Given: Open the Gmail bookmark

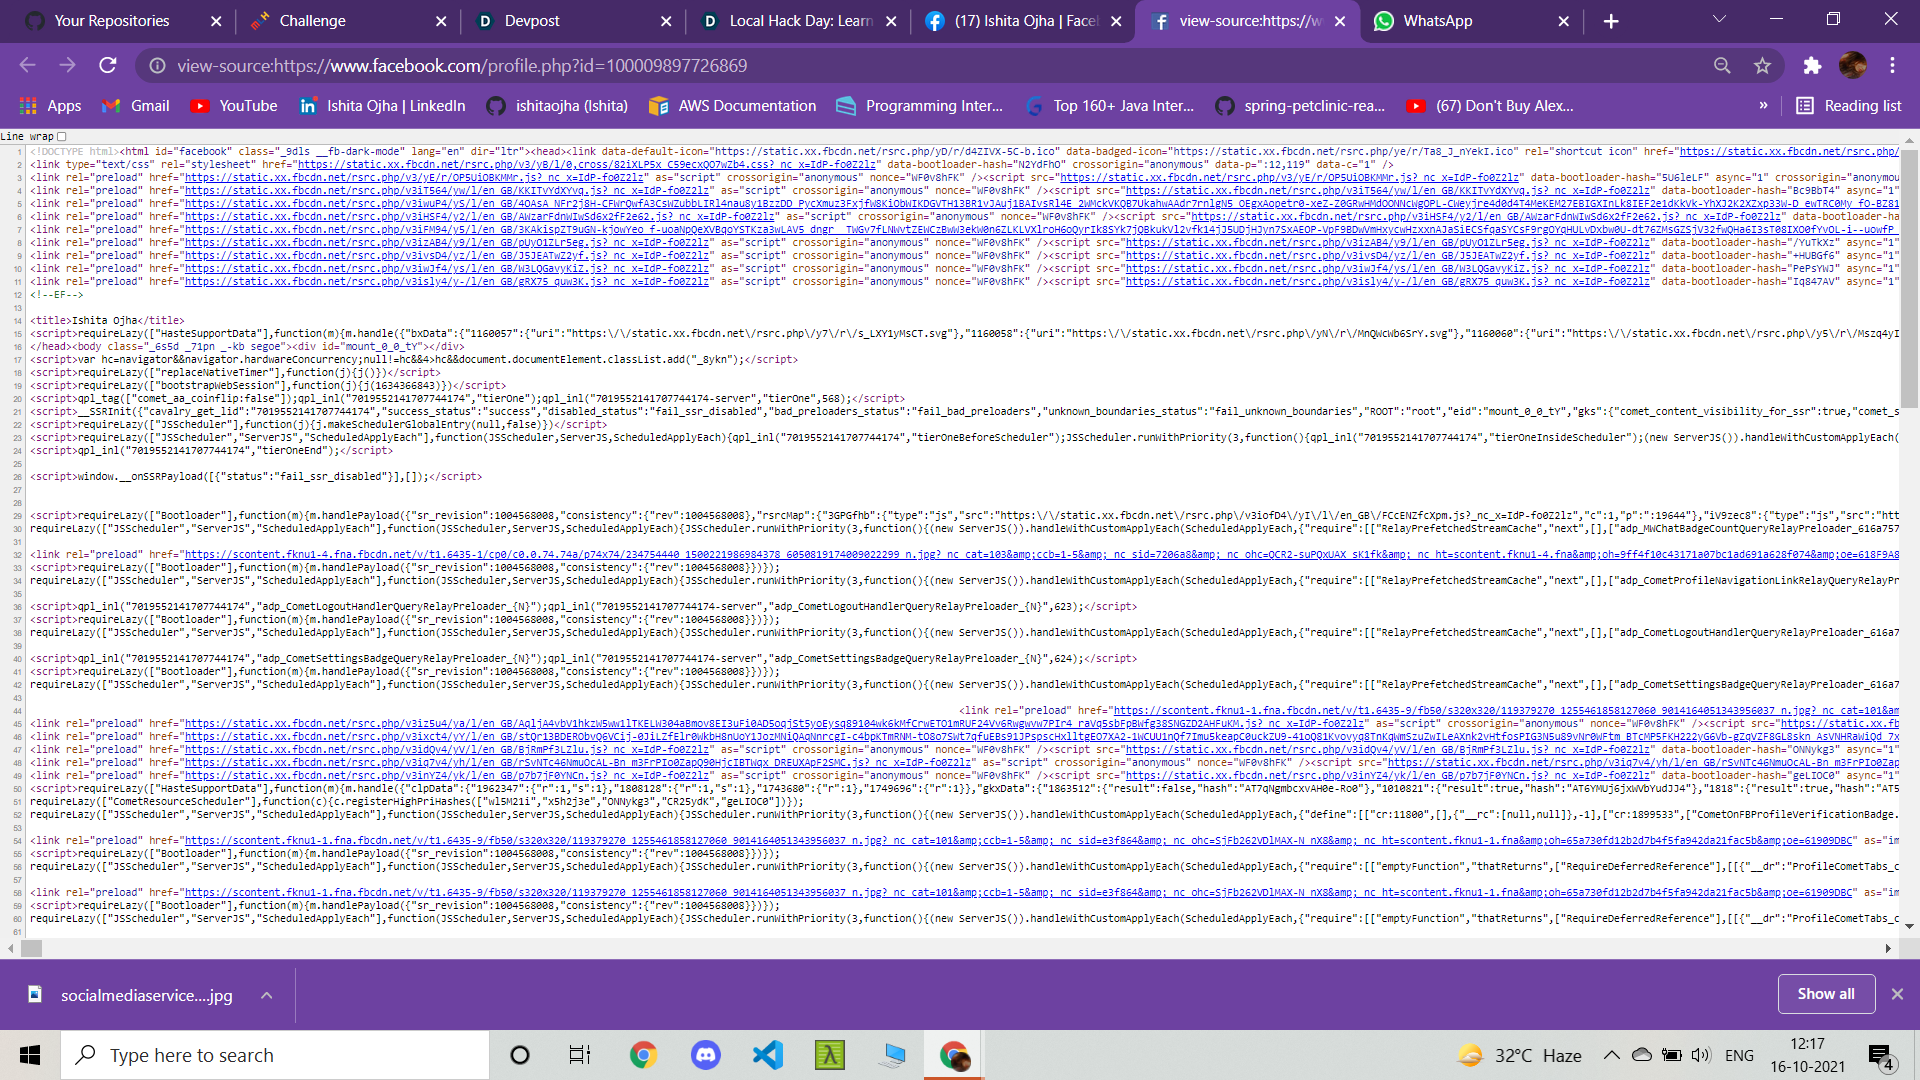Looking at the screenshot, I should point(136,106).
